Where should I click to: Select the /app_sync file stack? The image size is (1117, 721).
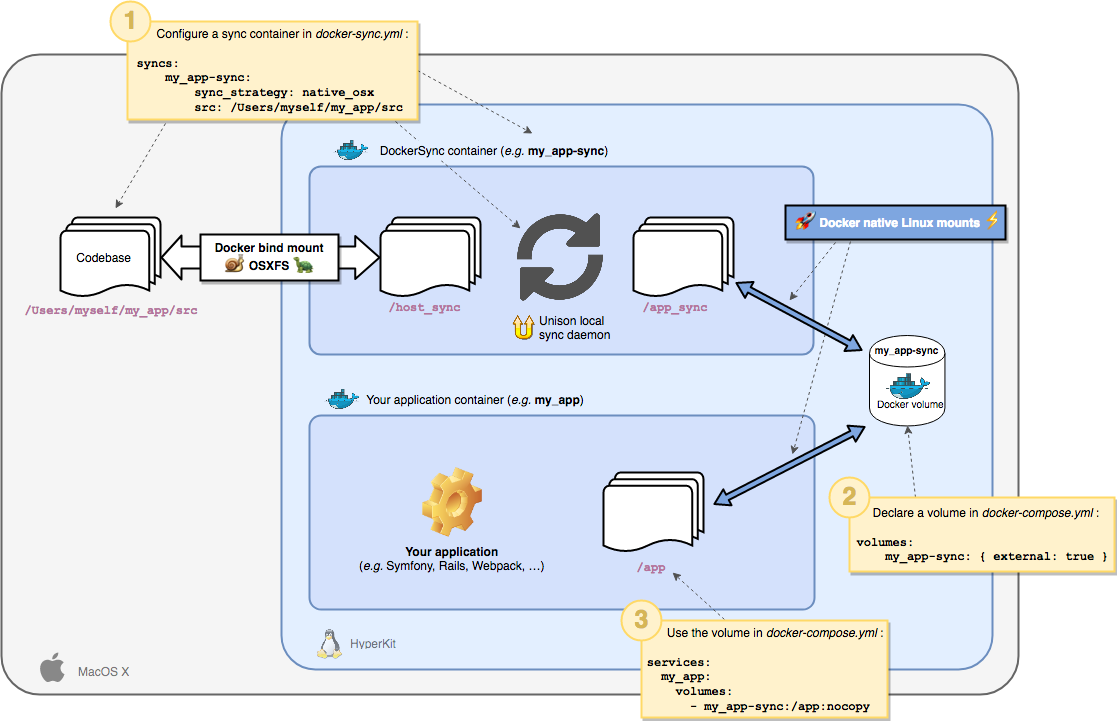pyautogui.click(x=684, y=256)
